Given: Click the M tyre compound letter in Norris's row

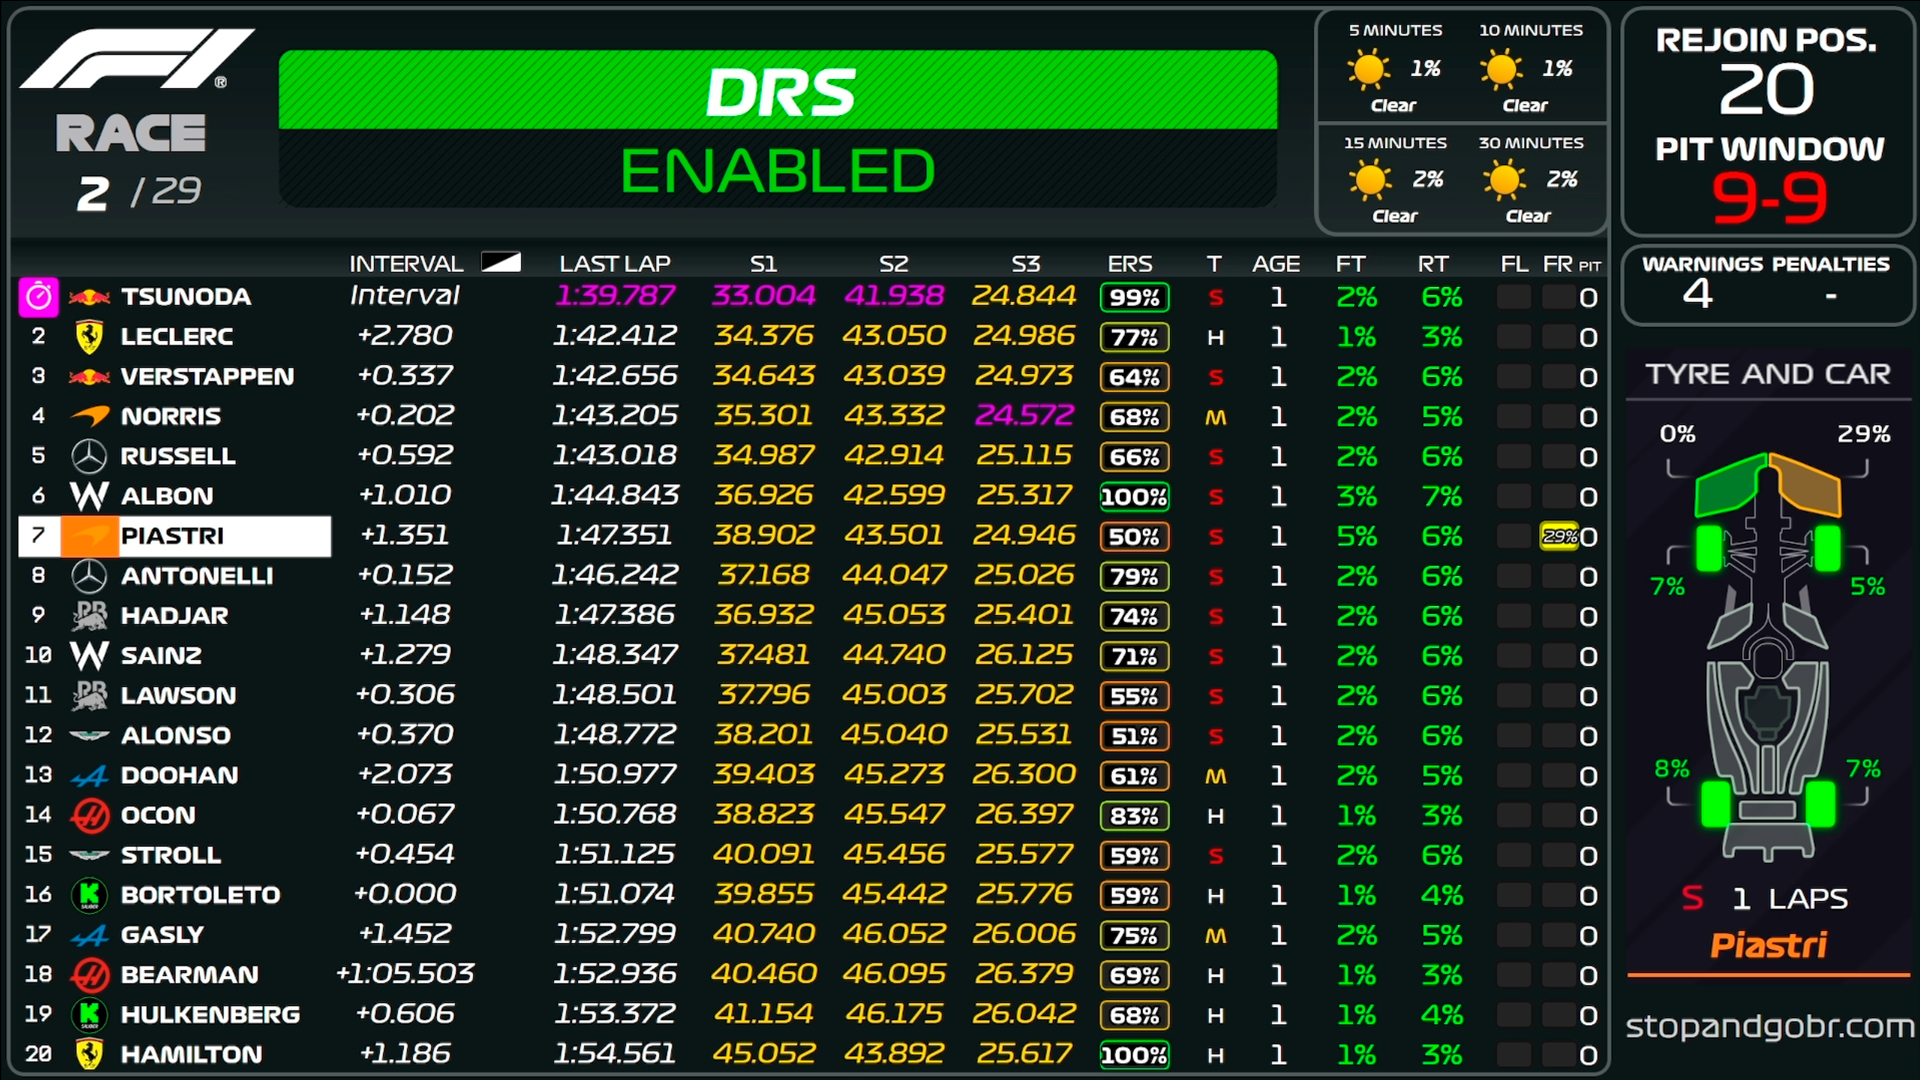Looking at the screenshot, I should [x=1215, y=417].
